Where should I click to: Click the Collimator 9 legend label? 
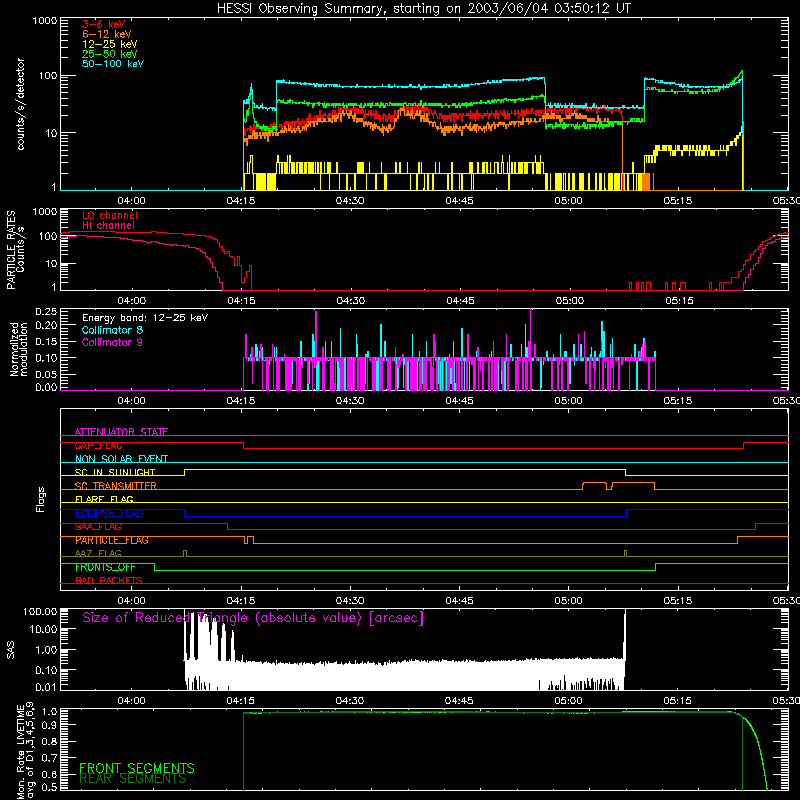(x=112, y=342)
